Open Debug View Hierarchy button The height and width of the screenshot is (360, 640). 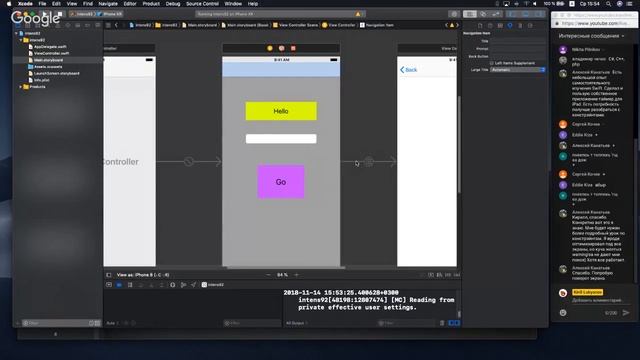(x=172, y=285)
